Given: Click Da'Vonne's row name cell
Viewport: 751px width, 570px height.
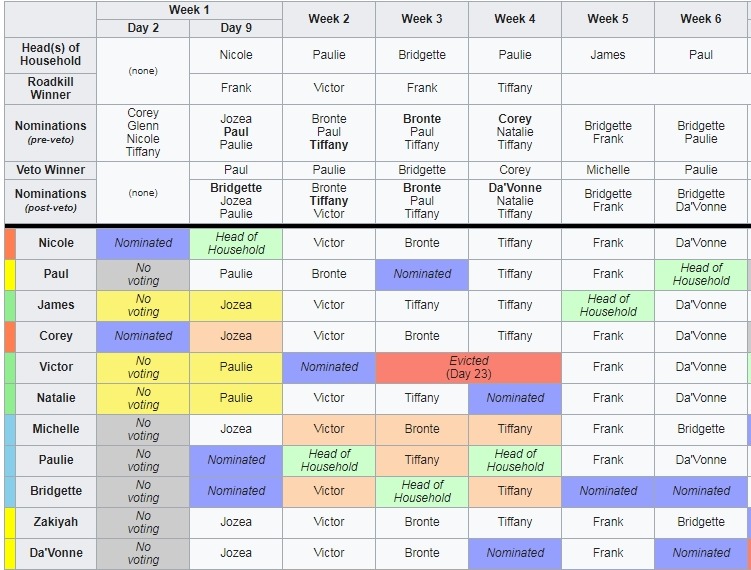Looking at the screenshot, I should (x=56, y=554).
